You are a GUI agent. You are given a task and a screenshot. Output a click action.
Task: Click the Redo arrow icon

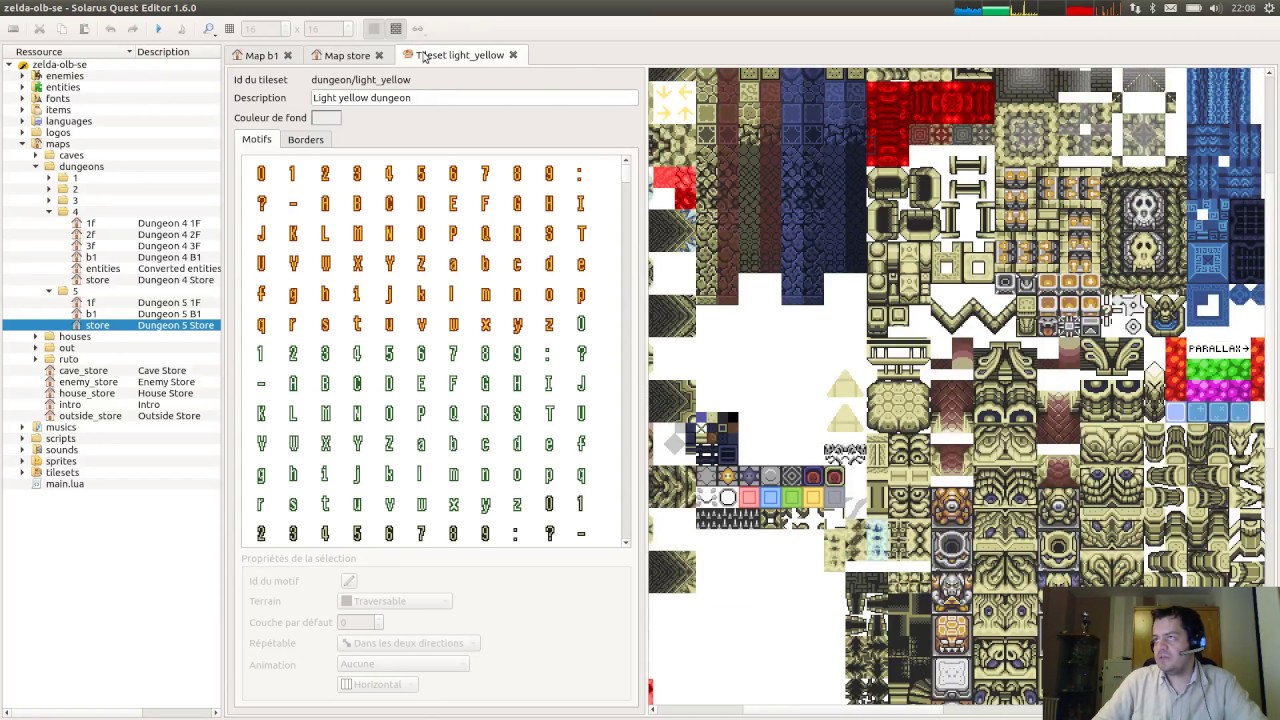click(132, 29)
